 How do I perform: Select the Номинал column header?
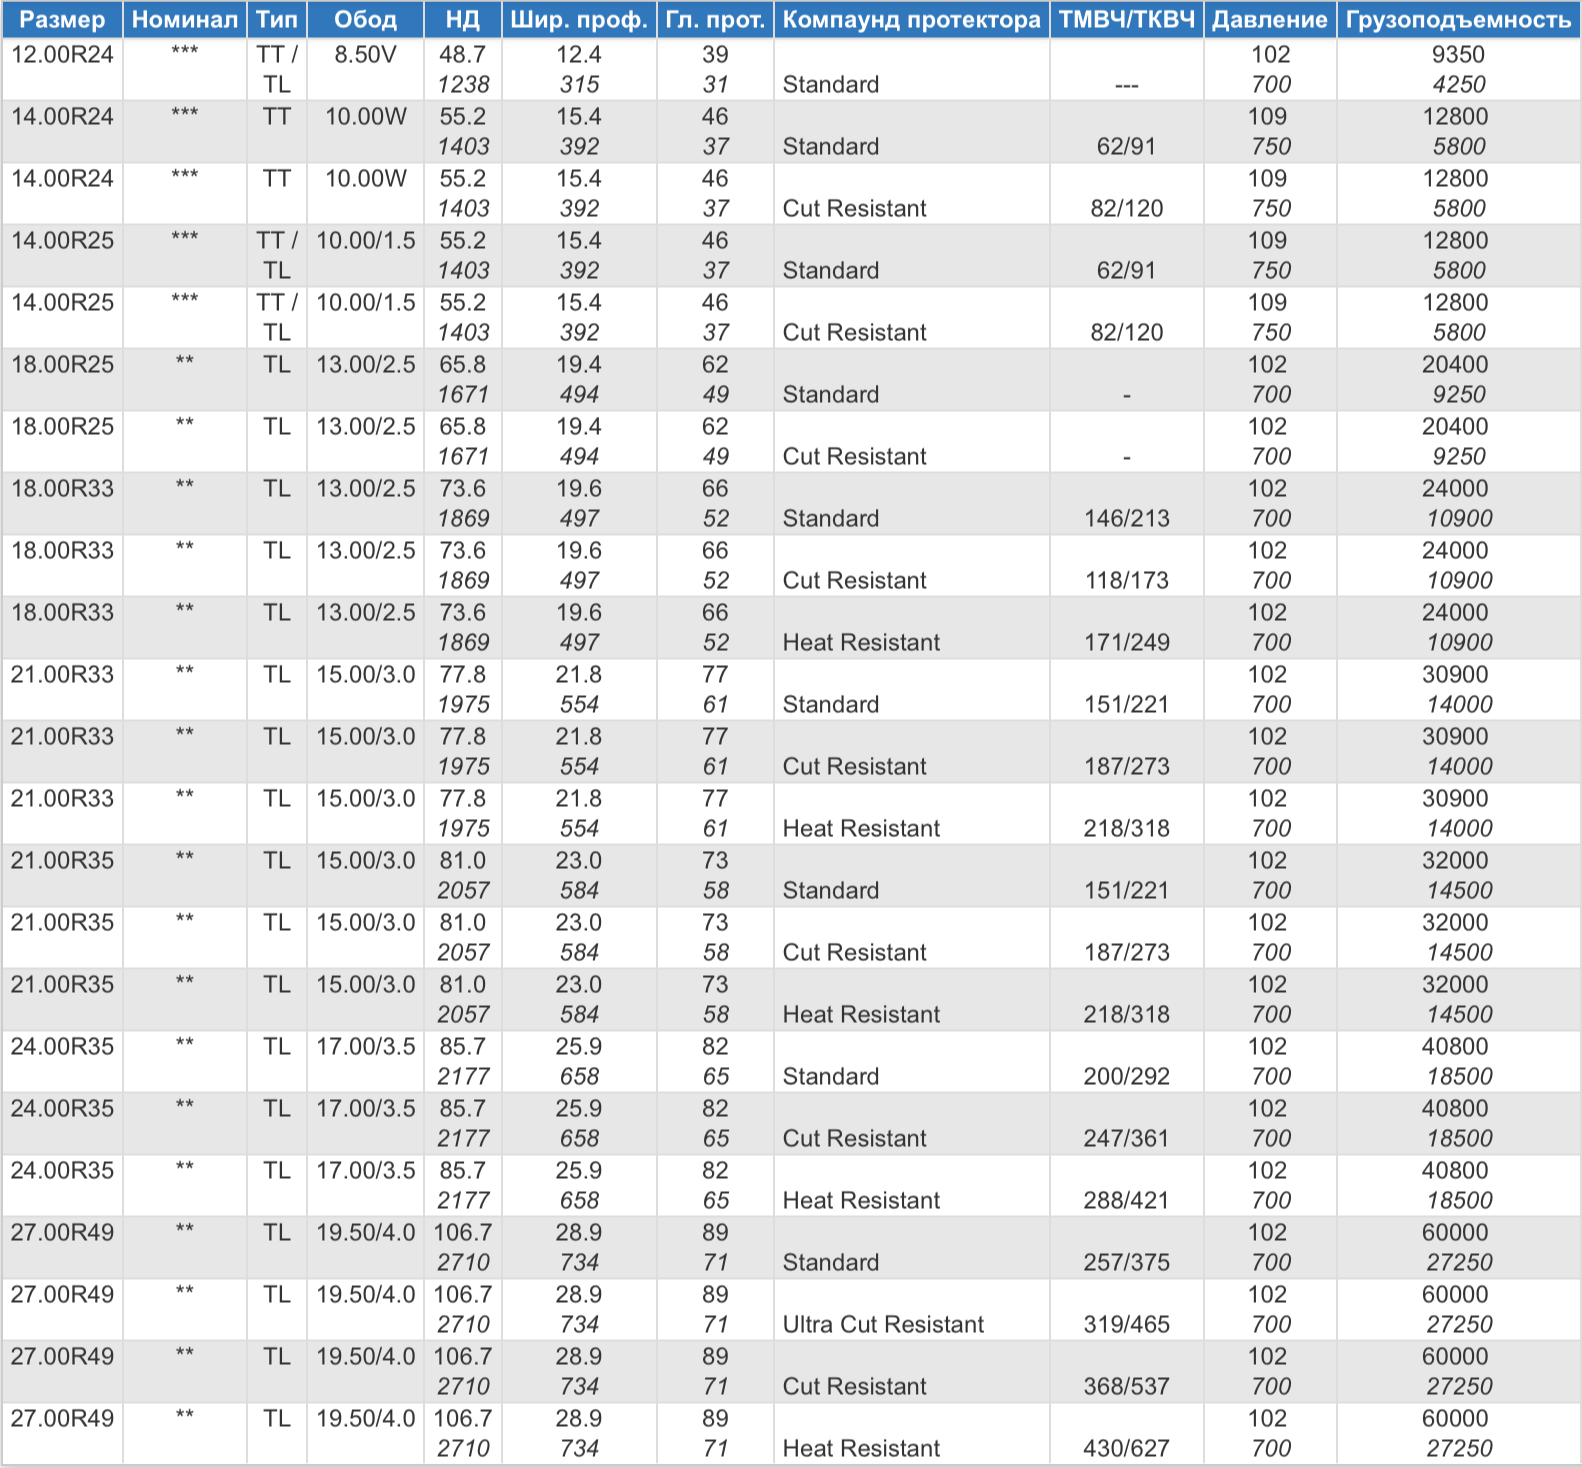(x=185, y=20)
